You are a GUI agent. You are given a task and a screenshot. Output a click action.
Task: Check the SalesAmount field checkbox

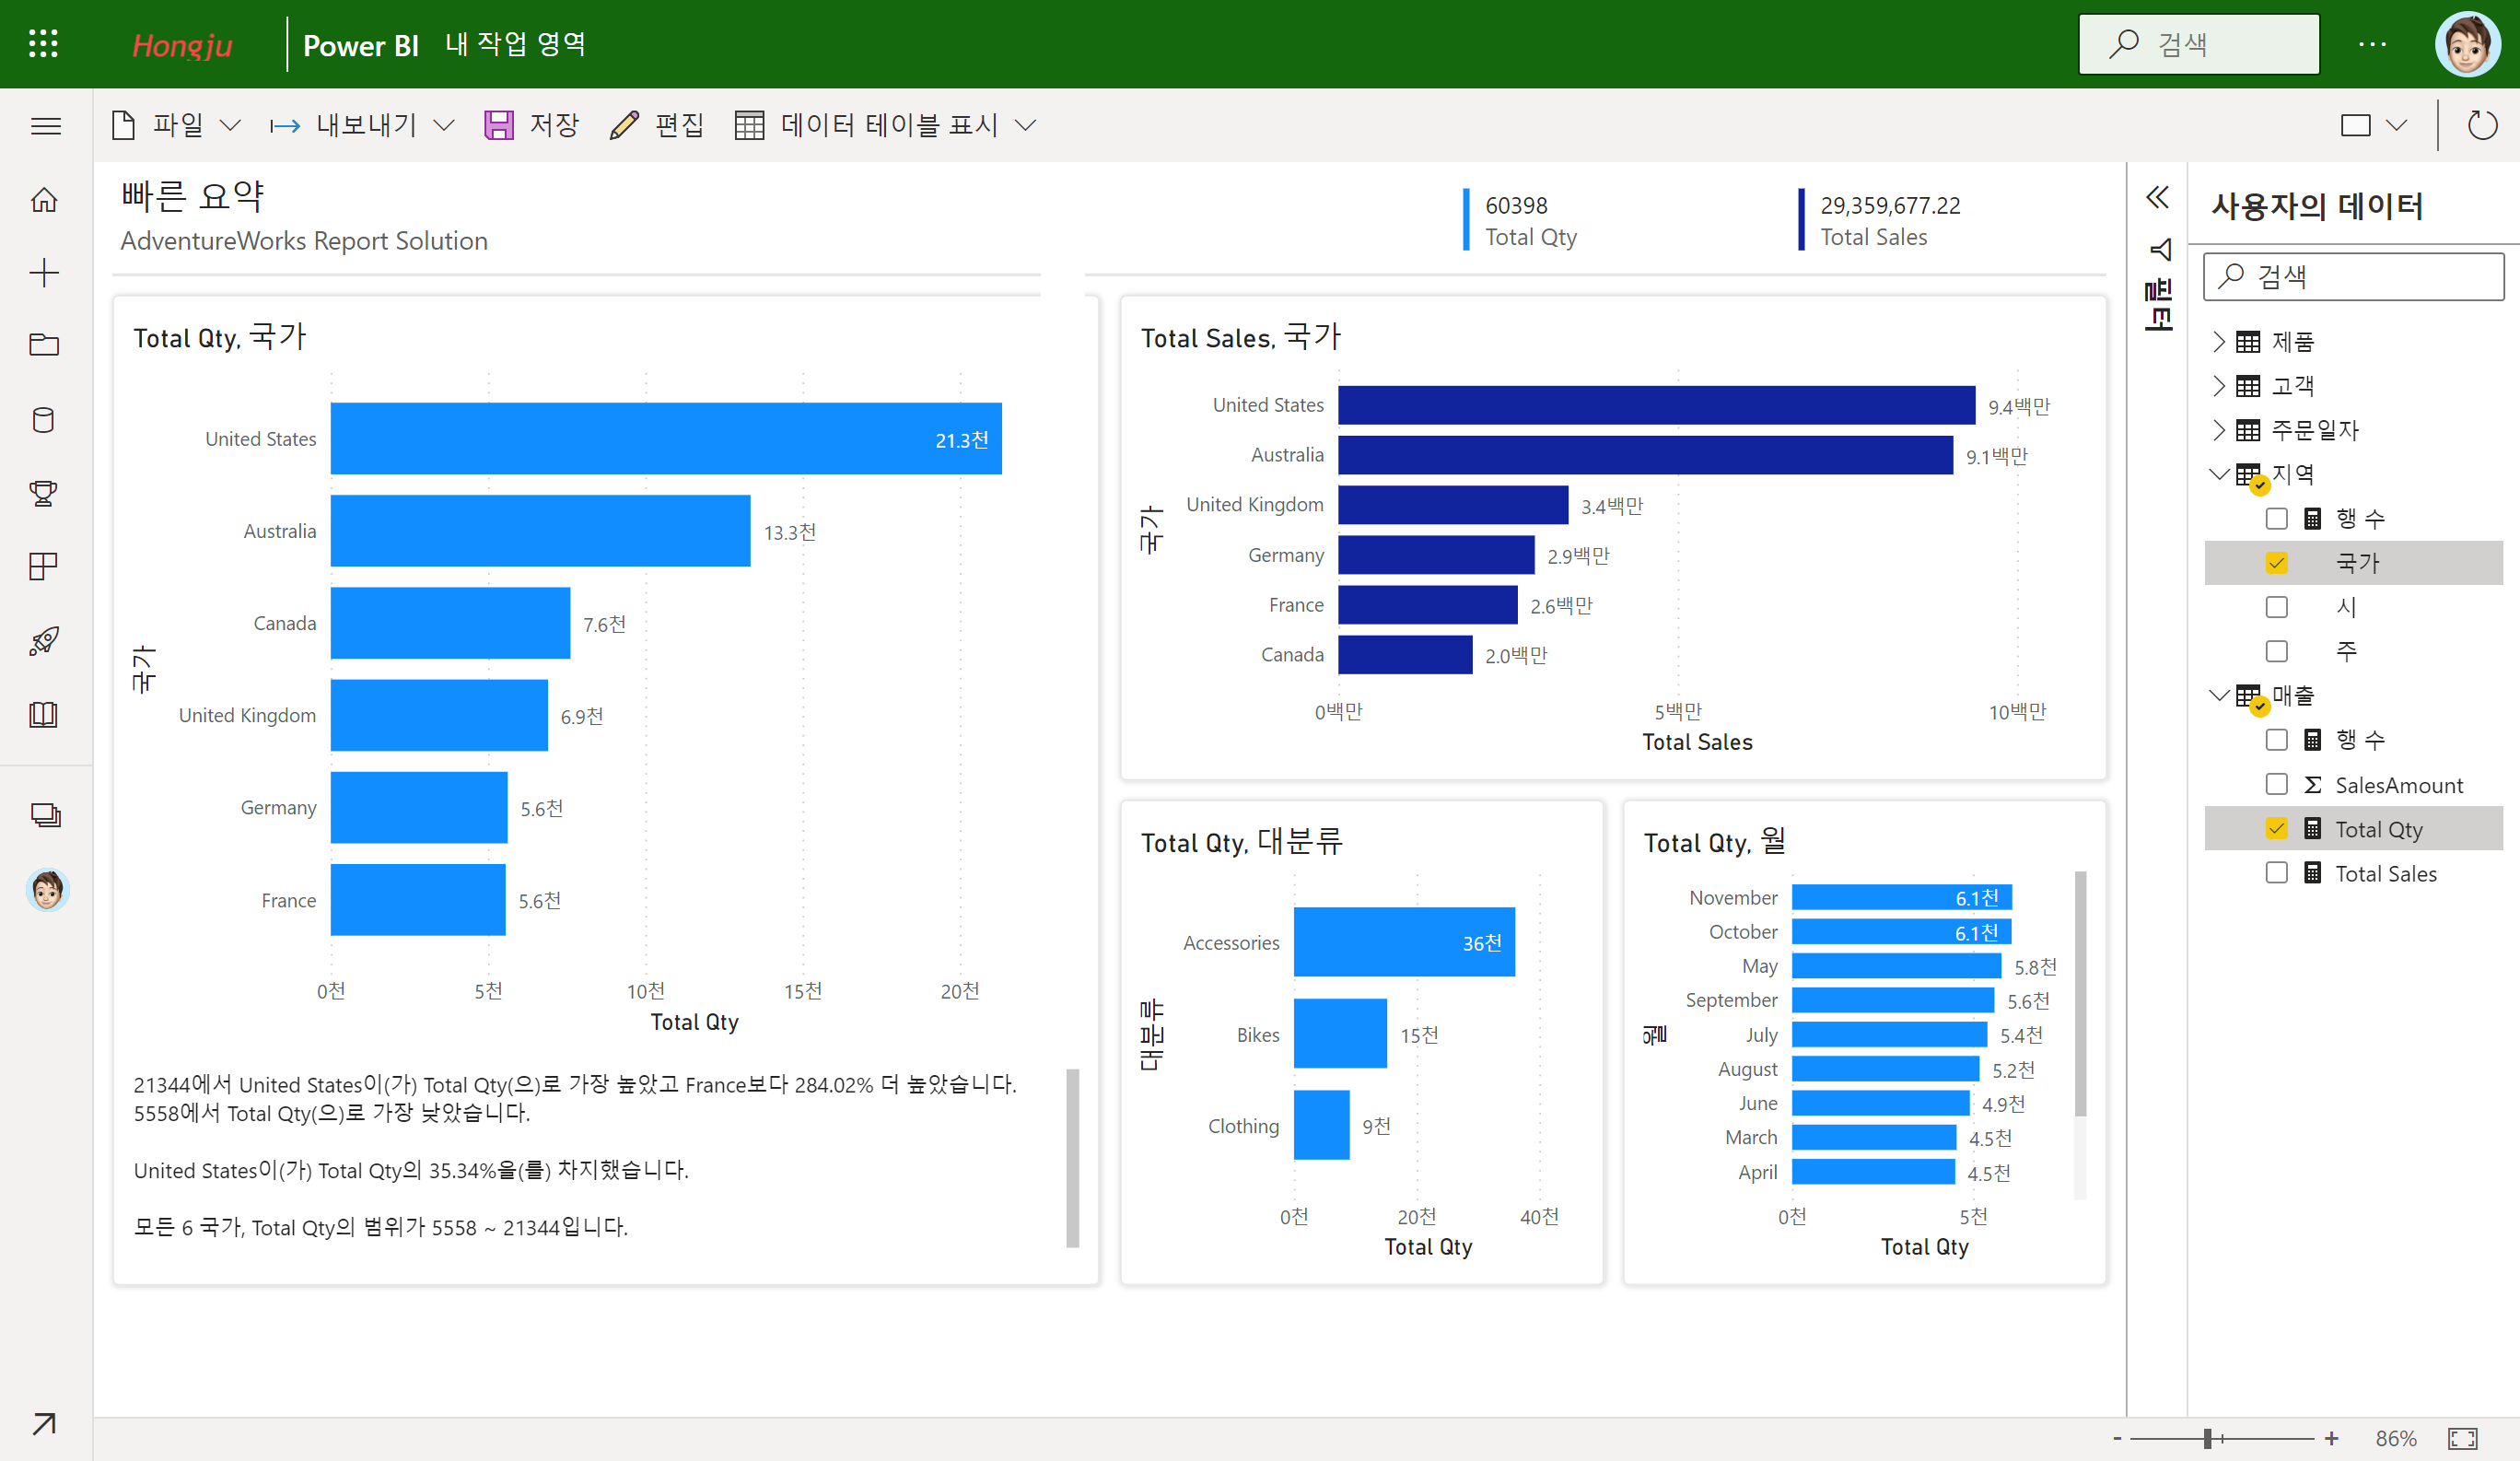tap(2276, 784)
